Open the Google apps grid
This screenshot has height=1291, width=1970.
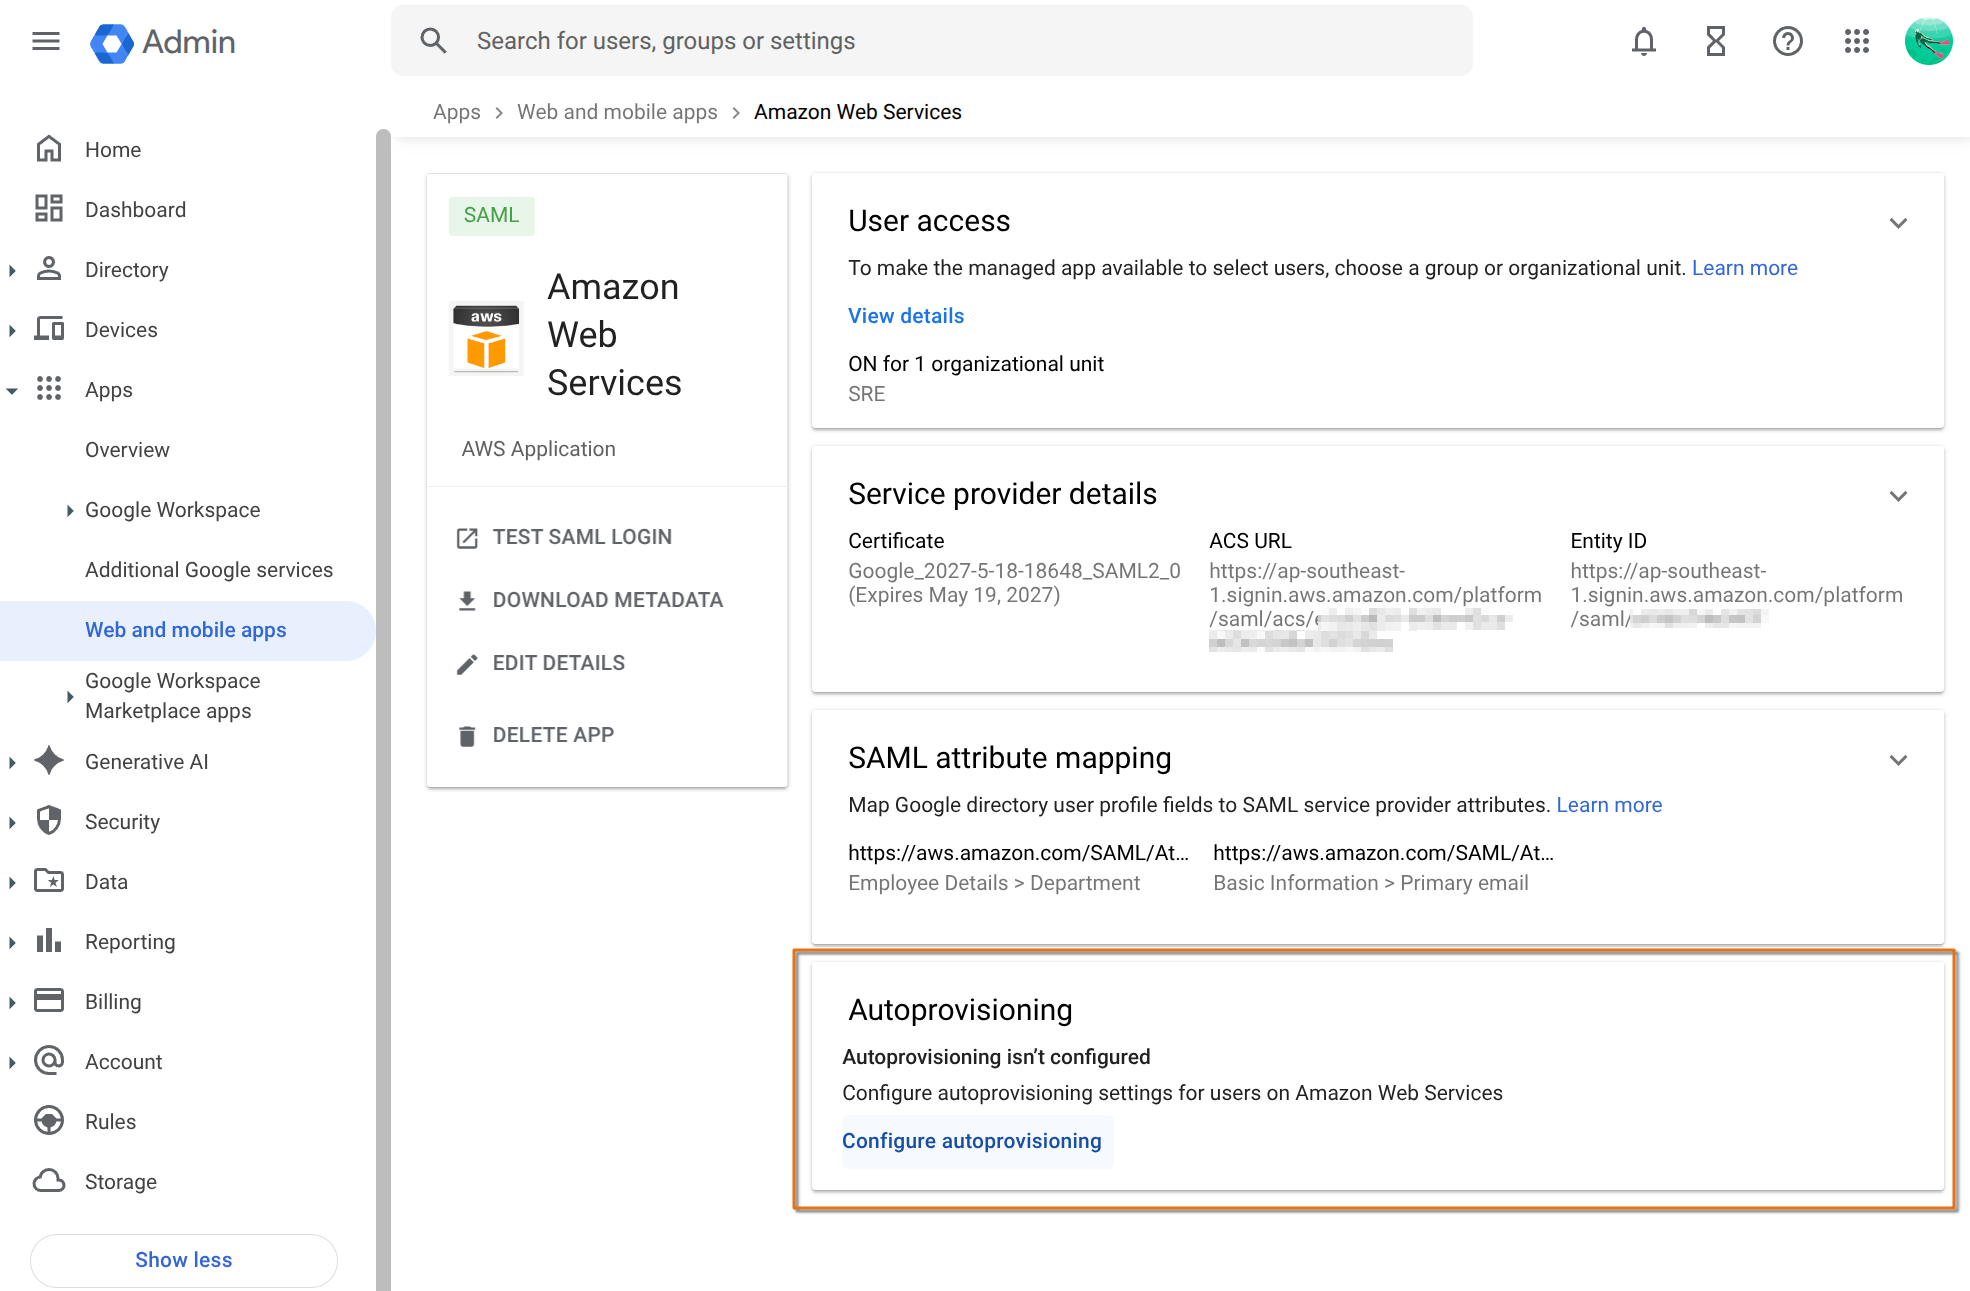tap(1857, 41)
